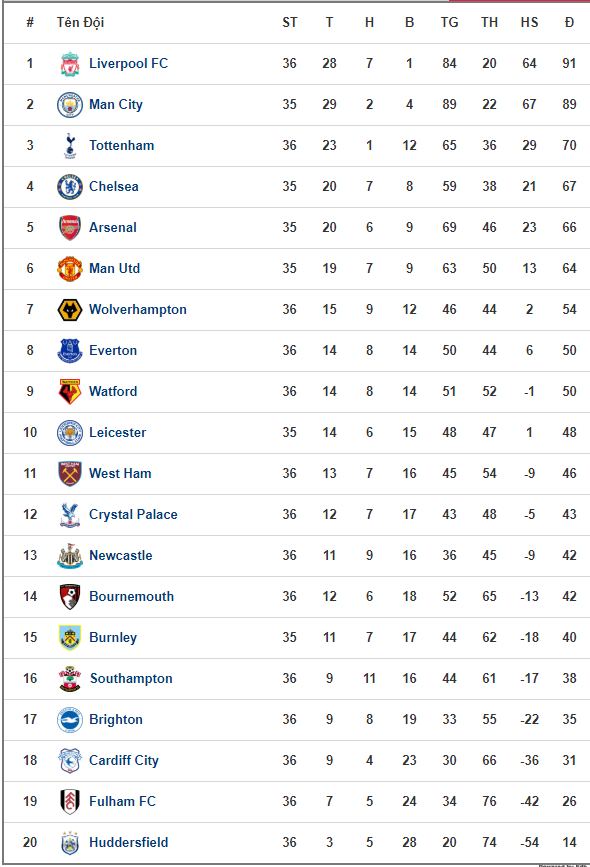Open the Man Utd team link
Image resolution: width=590 pixels, height=867 pixels.
click(114, 269)
